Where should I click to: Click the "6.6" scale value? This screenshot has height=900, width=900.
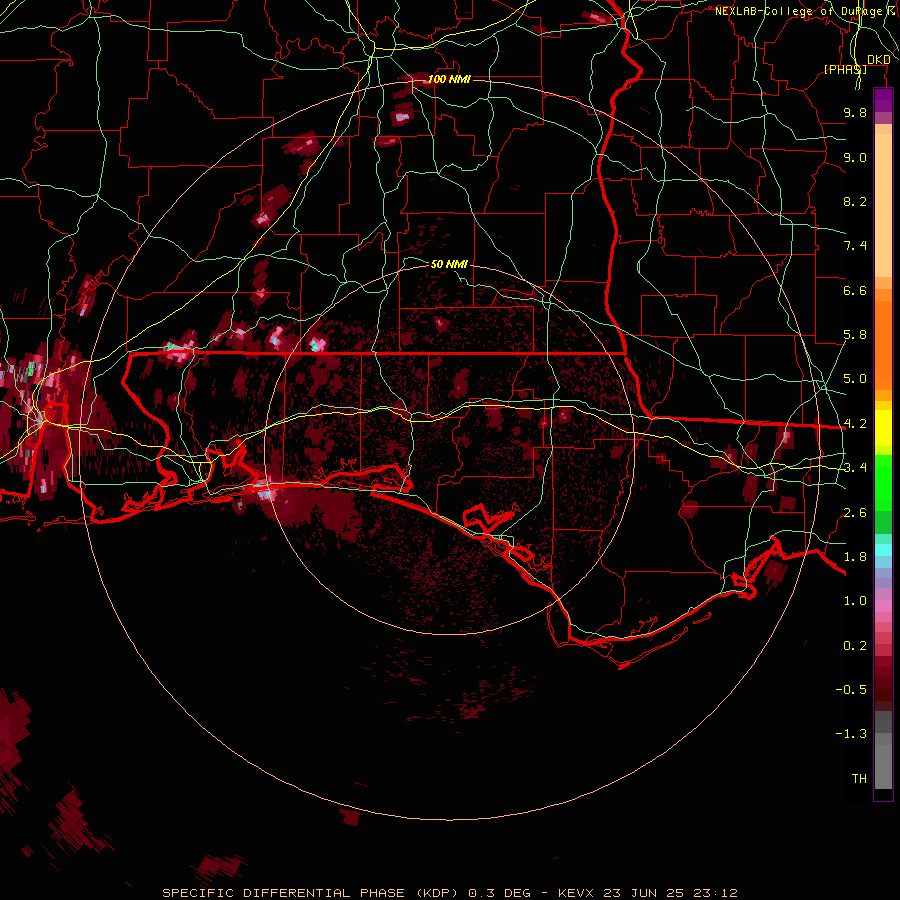[x=855, y=290]
